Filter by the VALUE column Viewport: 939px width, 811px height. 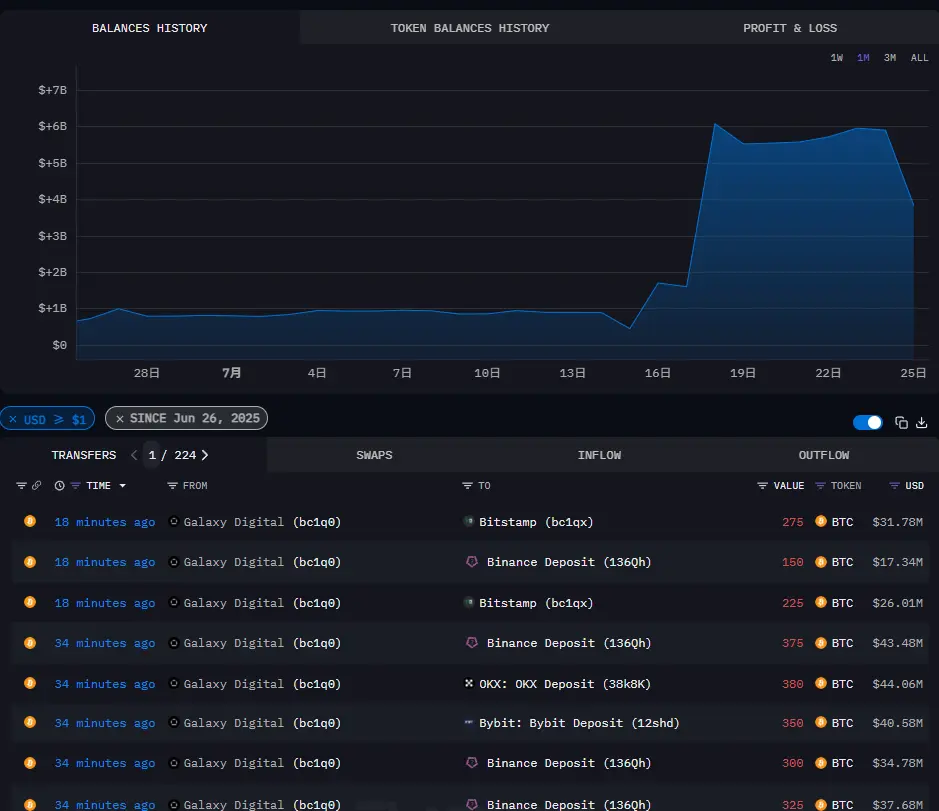coord(762,486)
